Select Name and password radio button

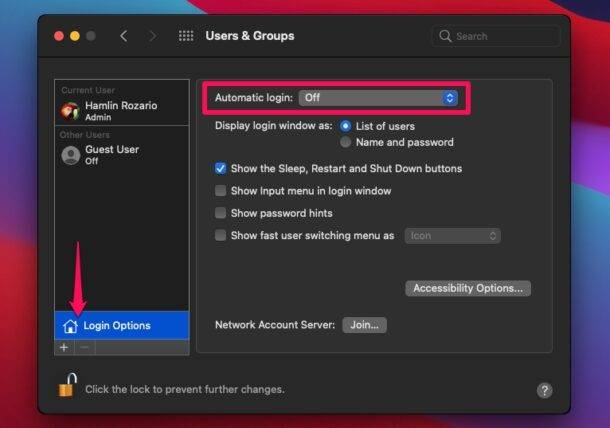[x=345, y=142]
